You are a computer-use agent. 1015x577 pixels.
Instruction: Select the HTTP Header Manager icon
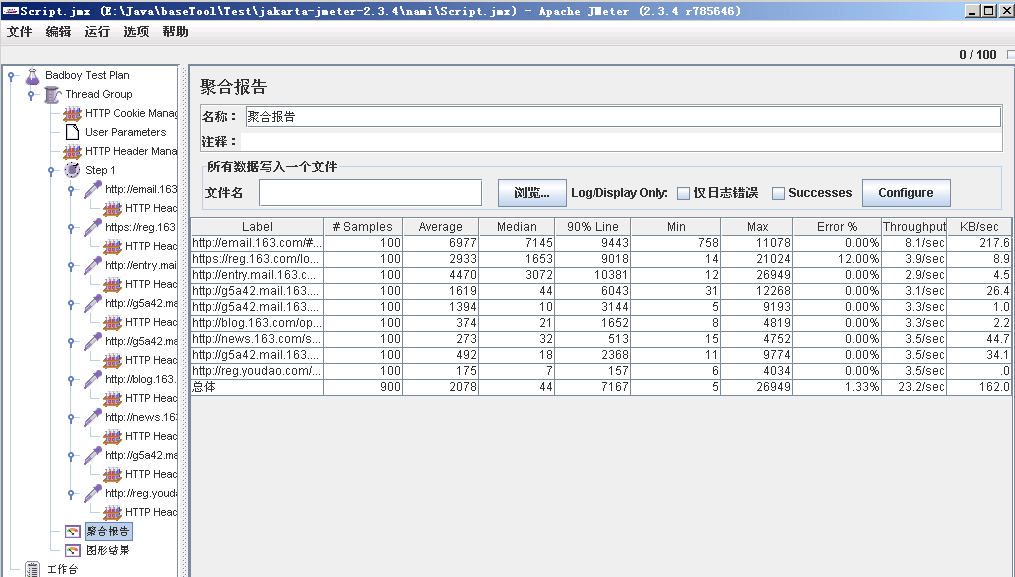pos(71,151)
